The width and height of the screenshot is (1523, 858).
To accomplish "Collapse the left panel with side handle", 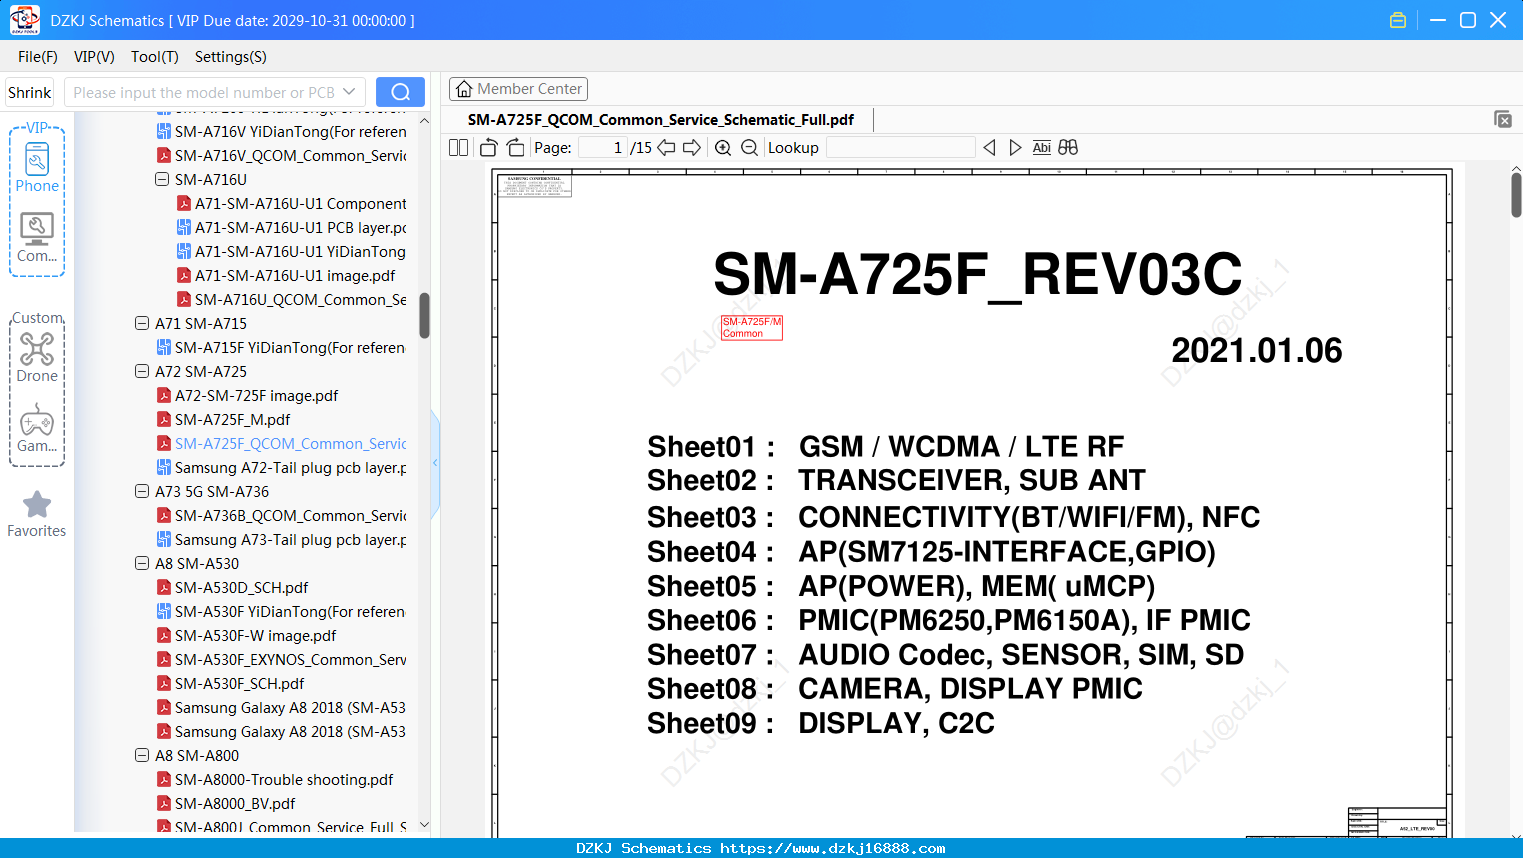I will 435,463.
